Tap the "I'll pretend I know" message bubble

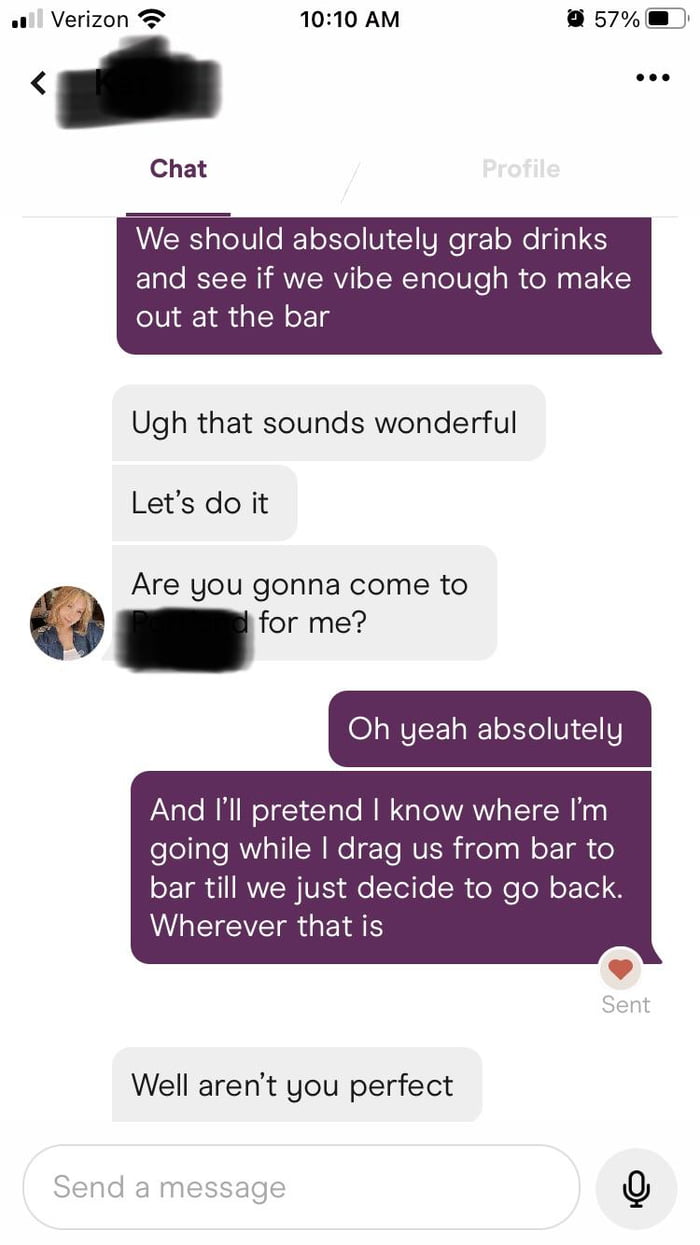point(390,867)
